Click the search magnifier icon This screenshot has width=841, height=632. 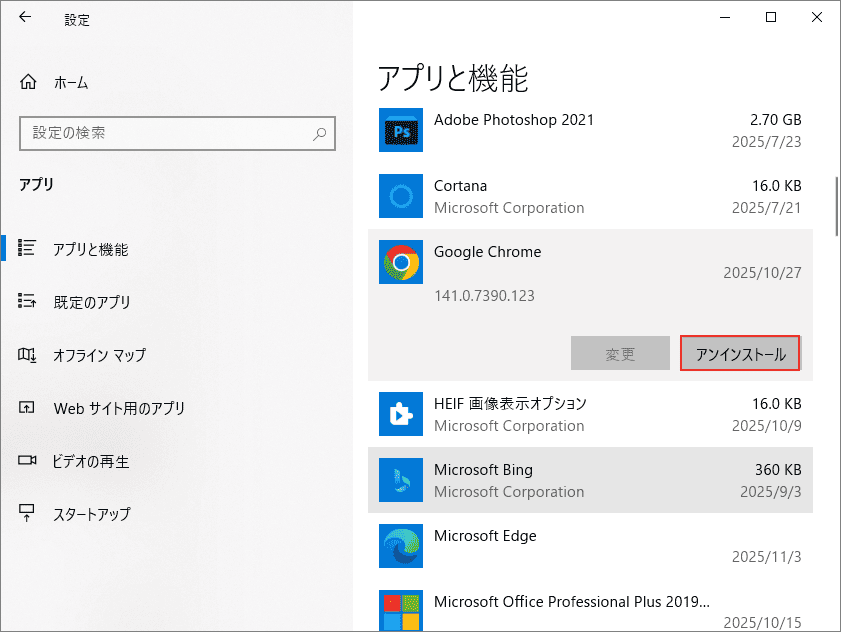318,133
